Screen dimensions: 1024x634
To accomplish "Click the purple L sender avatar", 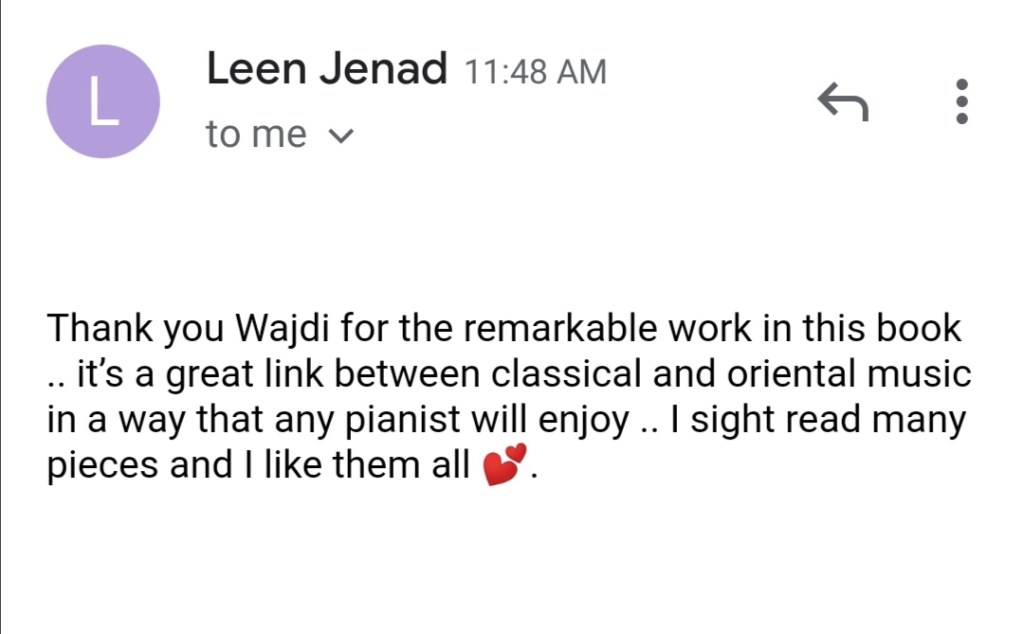I will tap(103, 101).
